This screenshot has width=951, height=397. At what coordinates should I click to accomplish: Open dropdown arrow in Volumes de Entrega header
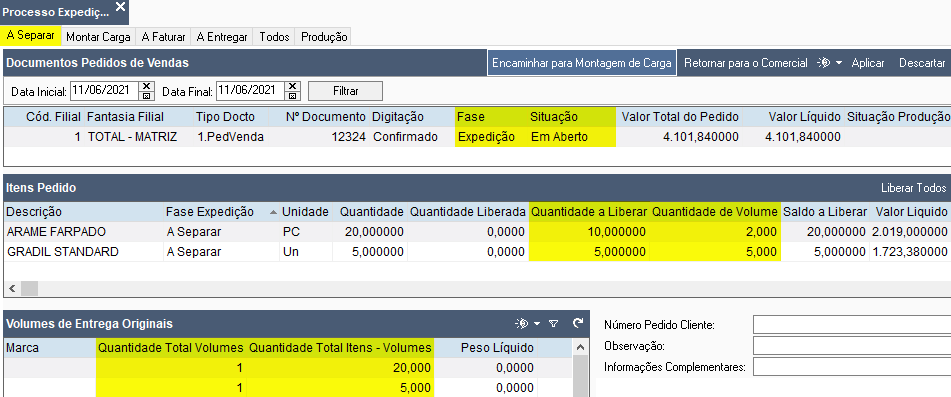point(537,324)
